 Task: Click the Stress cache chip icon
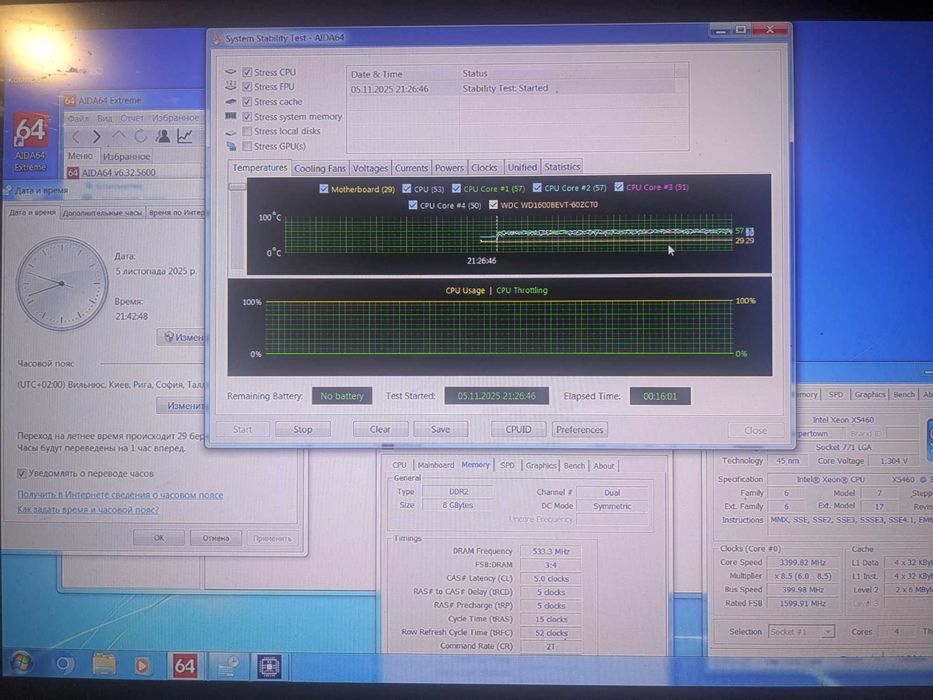[231, 101]
